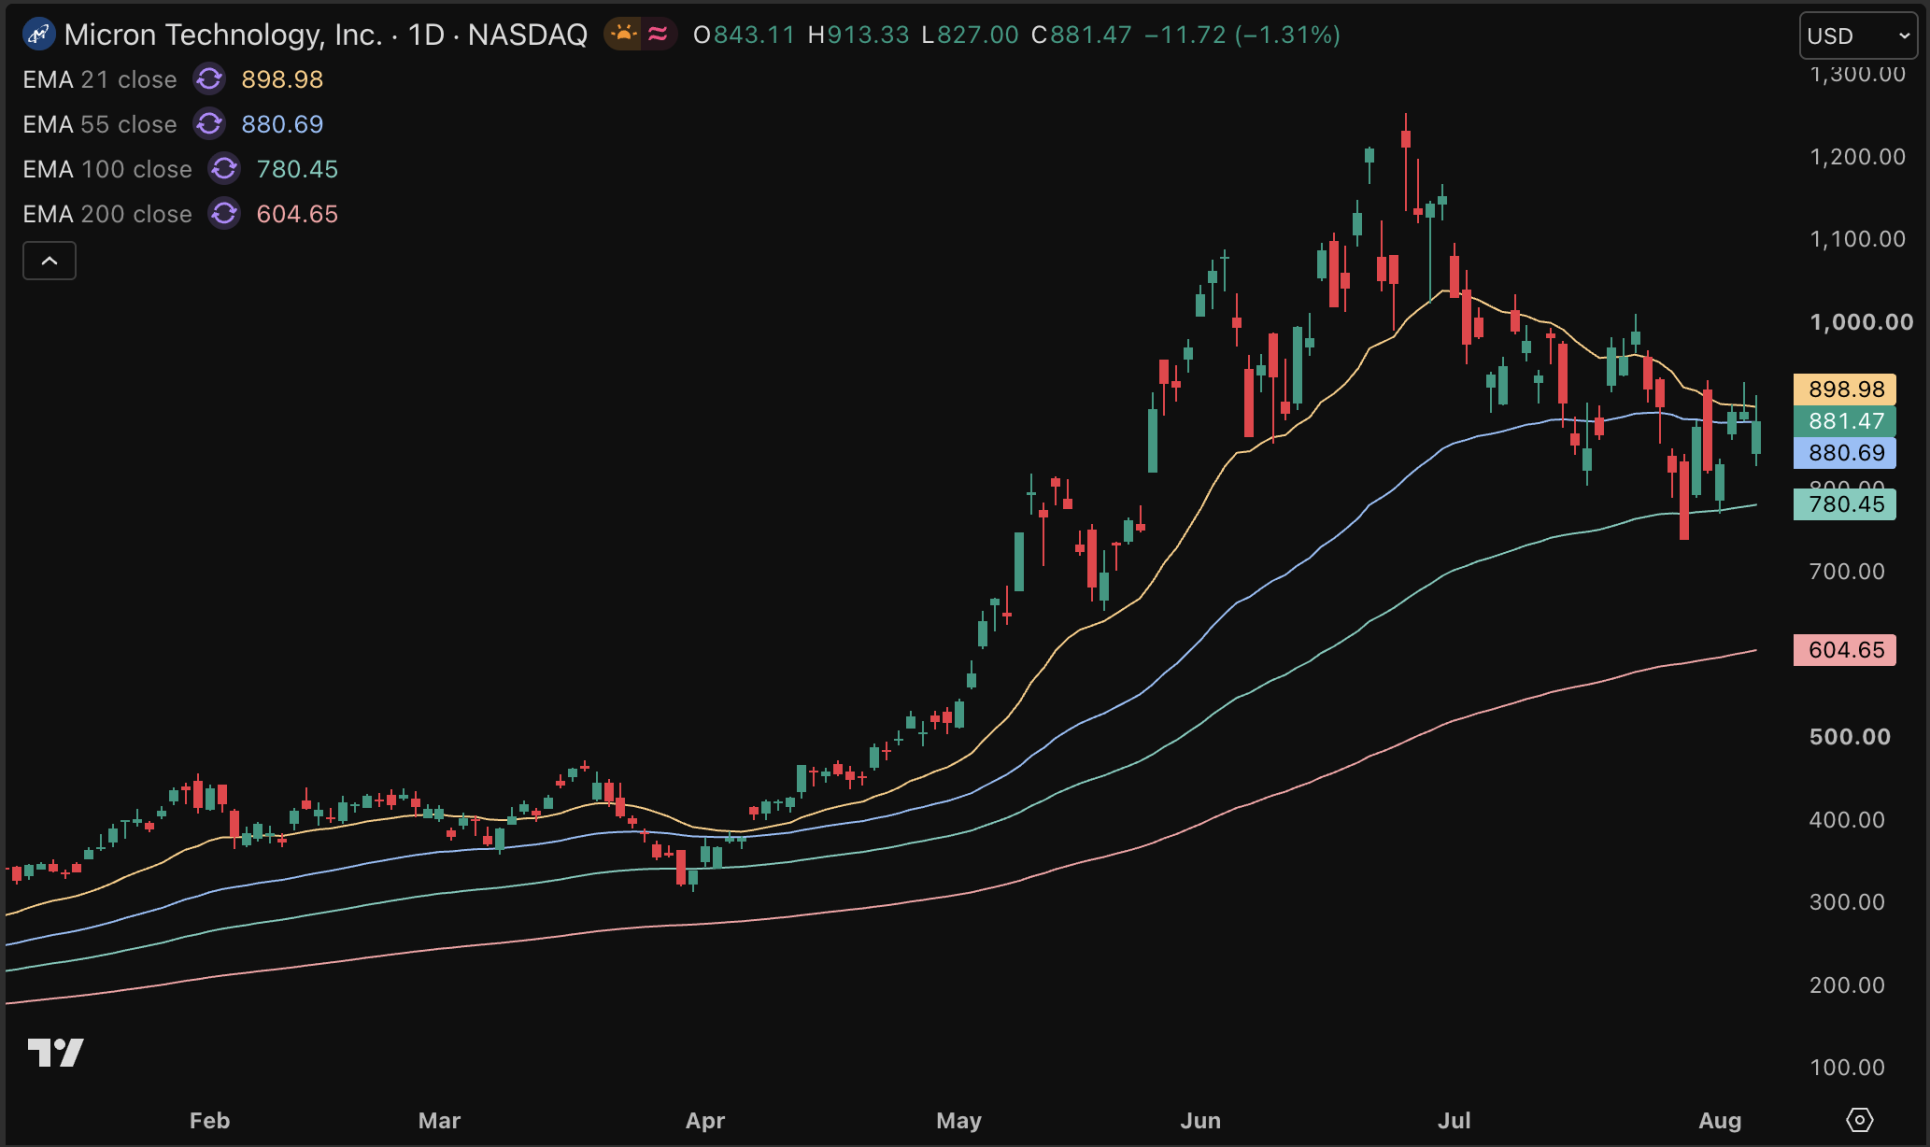The height and width of the screenshot is (1147, 1930).
Task: Click the 200.00 price axis tick
Action: pyautogui.click(x=1847, y=985)
